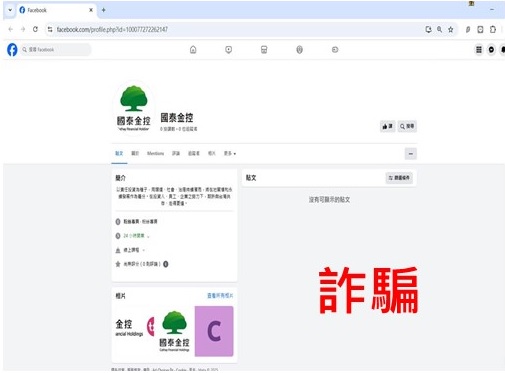Select the 關於 (About) tab
Viewport: 505px width, 373px height.
(135, 153)
